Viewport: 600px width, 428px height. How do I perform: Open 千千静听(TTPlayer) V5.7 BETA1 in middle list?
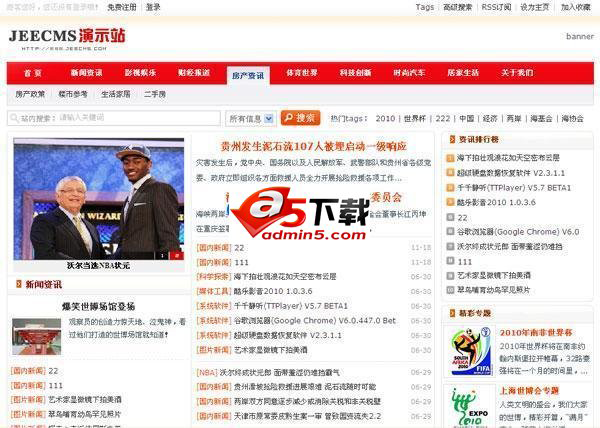[290, 306]
